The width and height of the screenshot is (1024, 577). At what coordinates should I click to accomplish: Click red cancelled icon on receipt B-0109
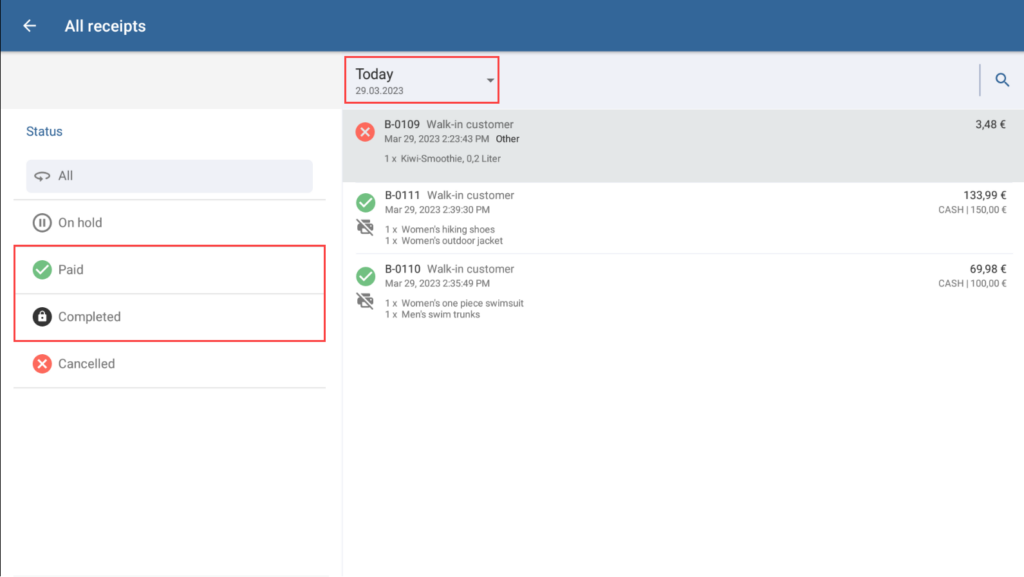coord(366,132)
